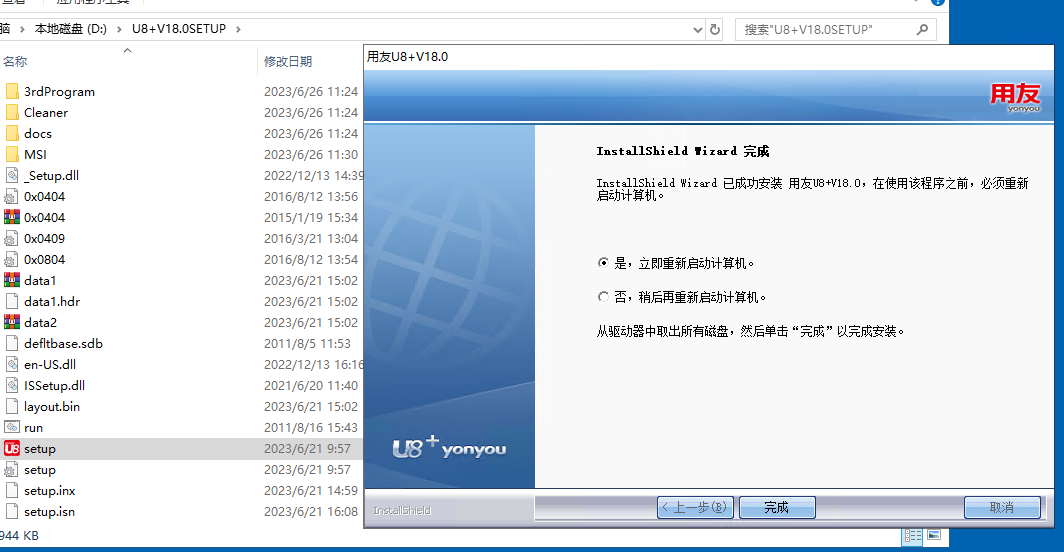Refresh the Explorer address bar

(715, 29)
